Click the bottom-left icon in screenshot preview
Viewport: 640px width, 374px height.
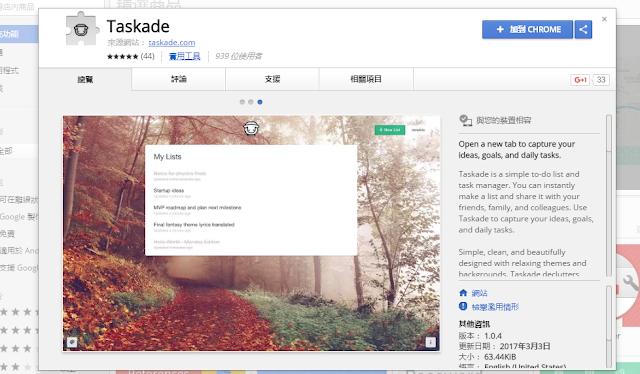coord(72,342)
